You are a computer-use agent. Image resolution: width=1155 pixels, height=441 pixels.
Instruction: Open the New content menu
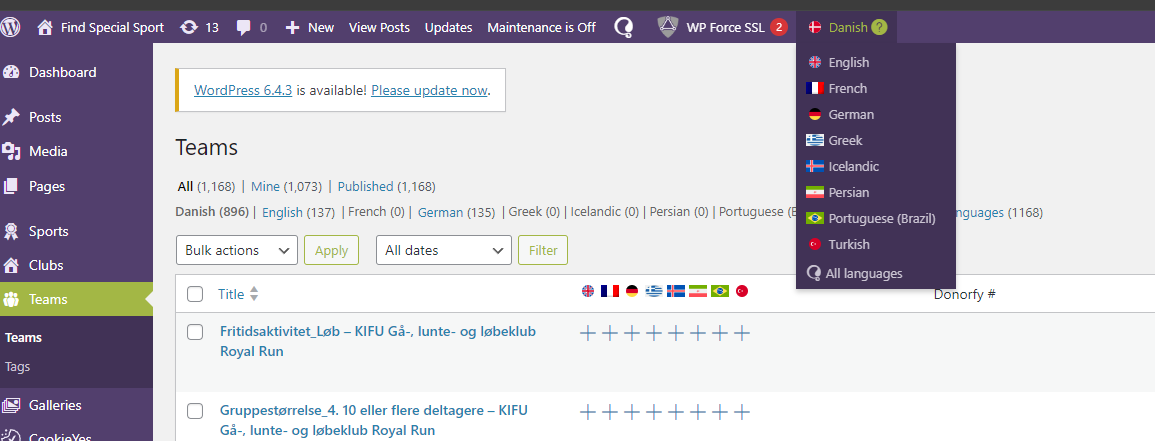point(310,27)
